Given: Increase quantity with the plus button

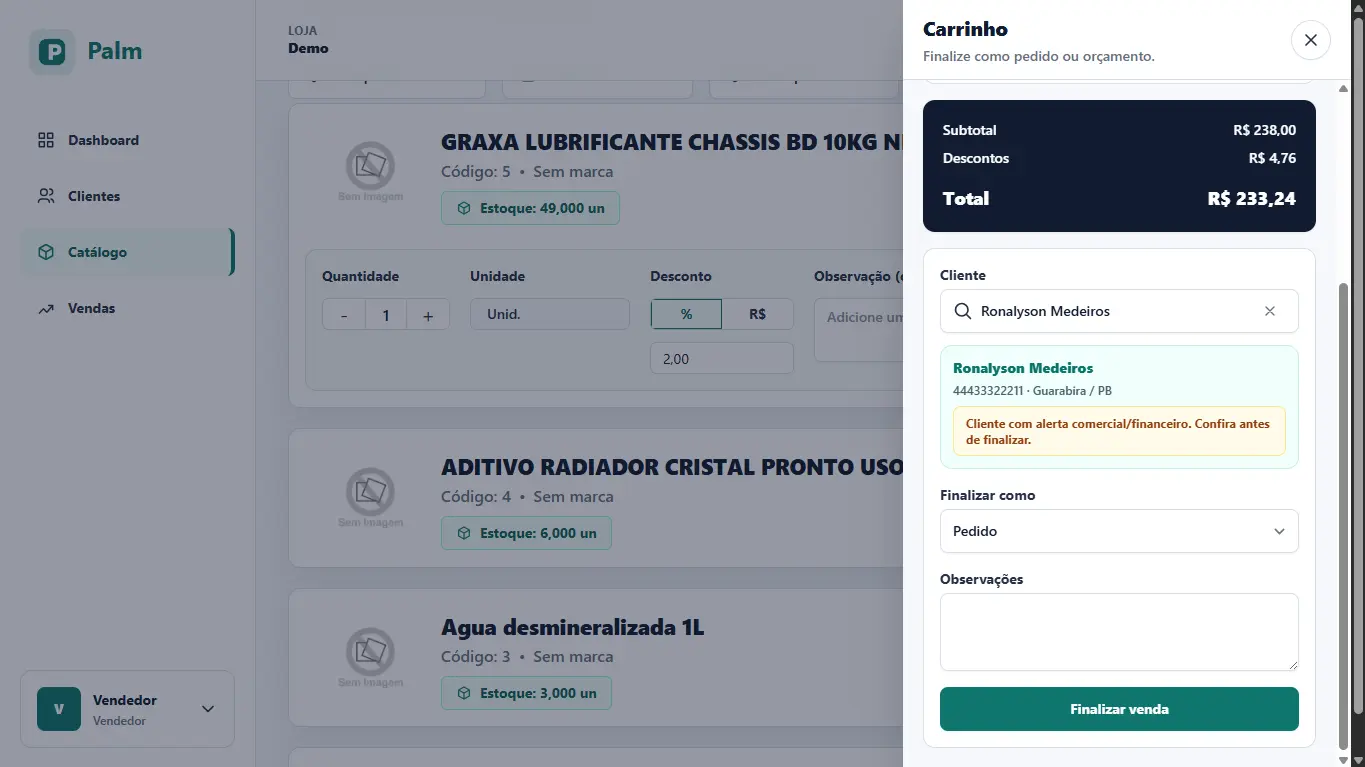Looking at the screenshot, I should point(428,315).
